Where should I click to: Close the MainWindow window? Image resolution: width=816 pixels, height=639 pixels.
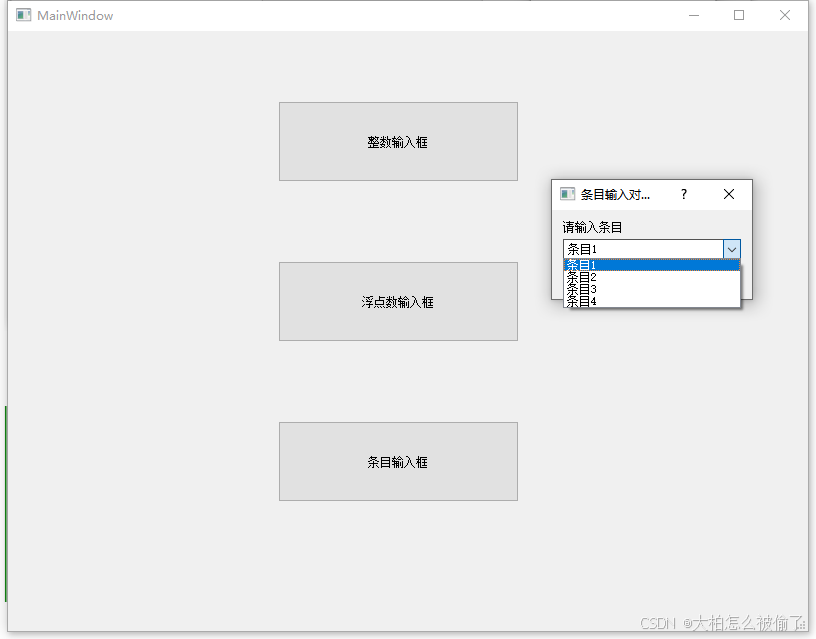point(785,16)
